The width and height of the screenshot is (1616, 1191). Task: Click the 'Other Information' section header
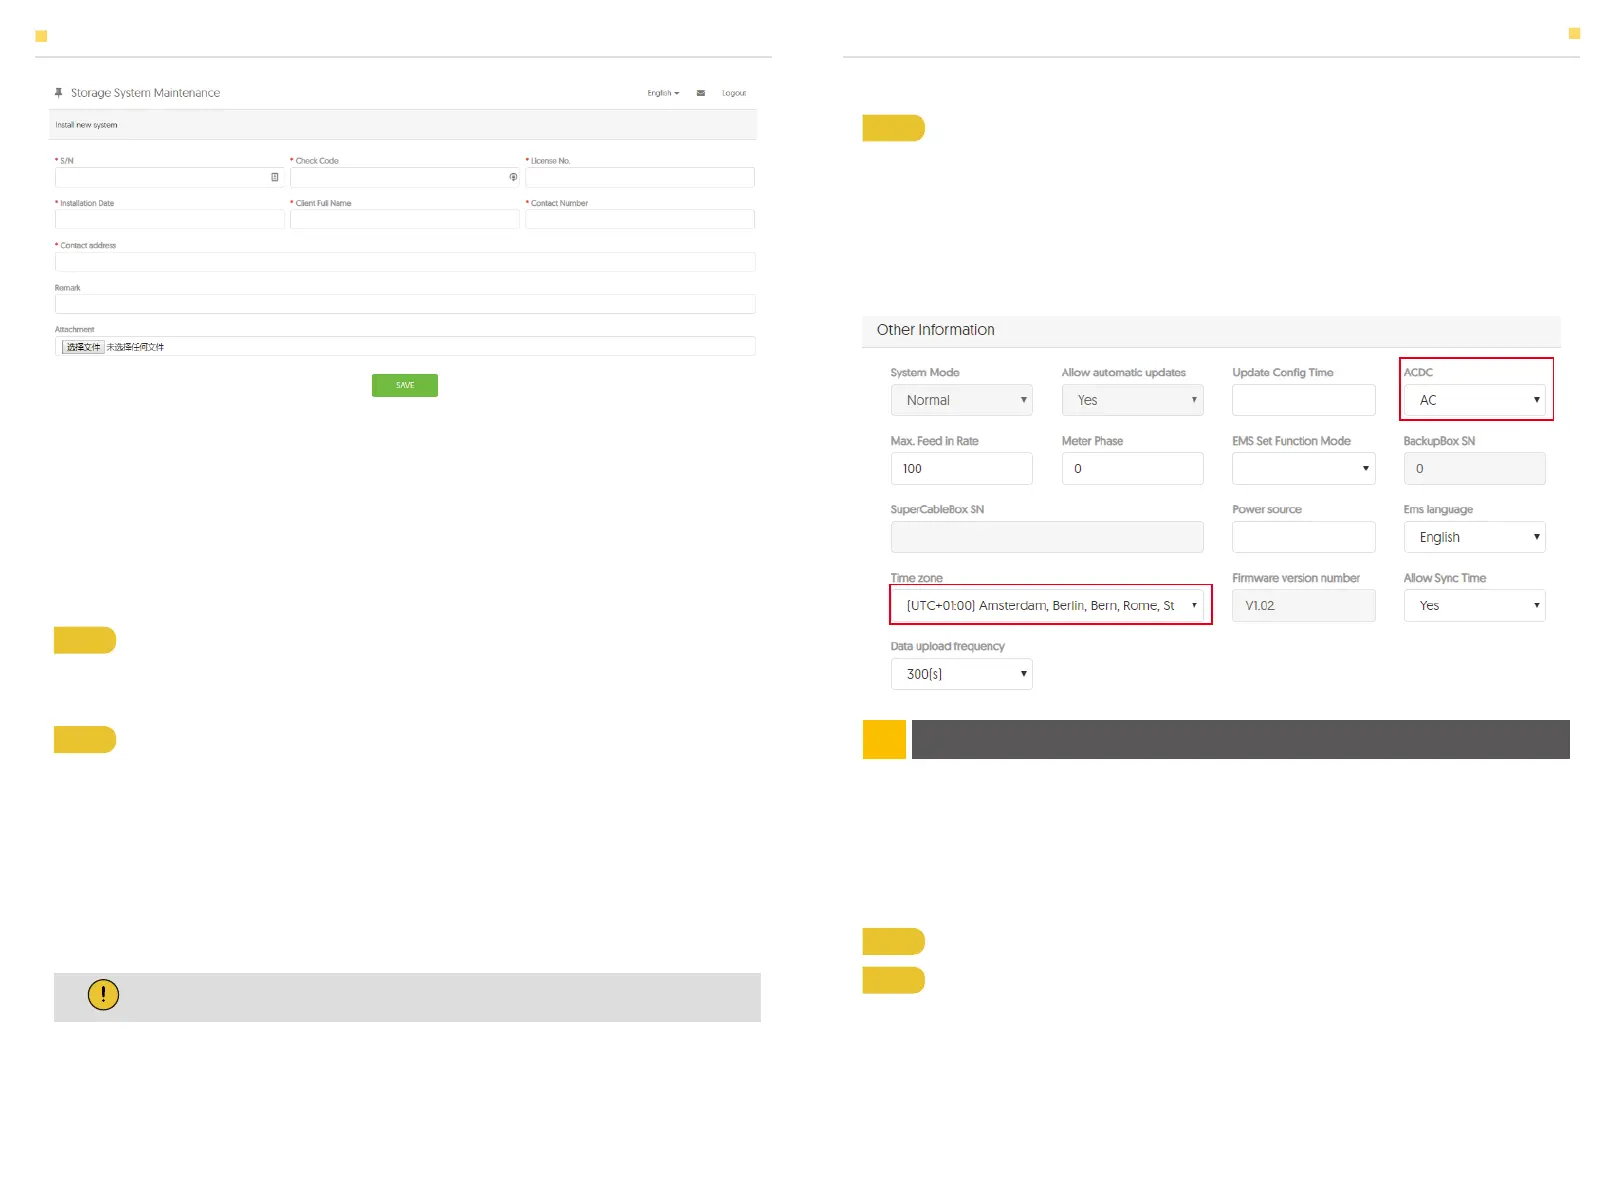coord(936,330)
